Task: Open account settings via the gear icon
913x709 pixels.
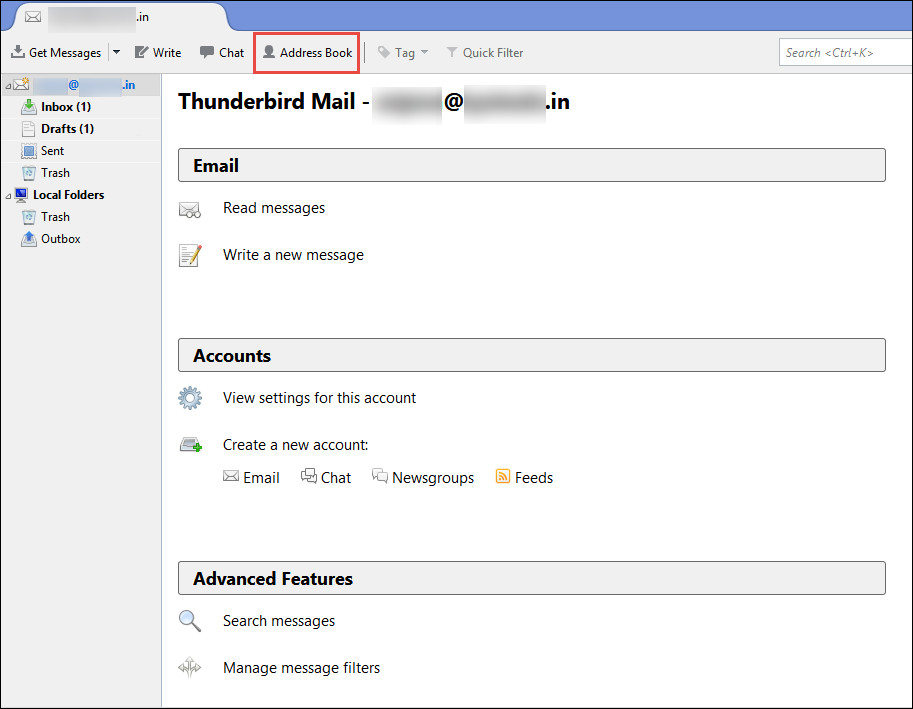Action: tap(190, 398)
